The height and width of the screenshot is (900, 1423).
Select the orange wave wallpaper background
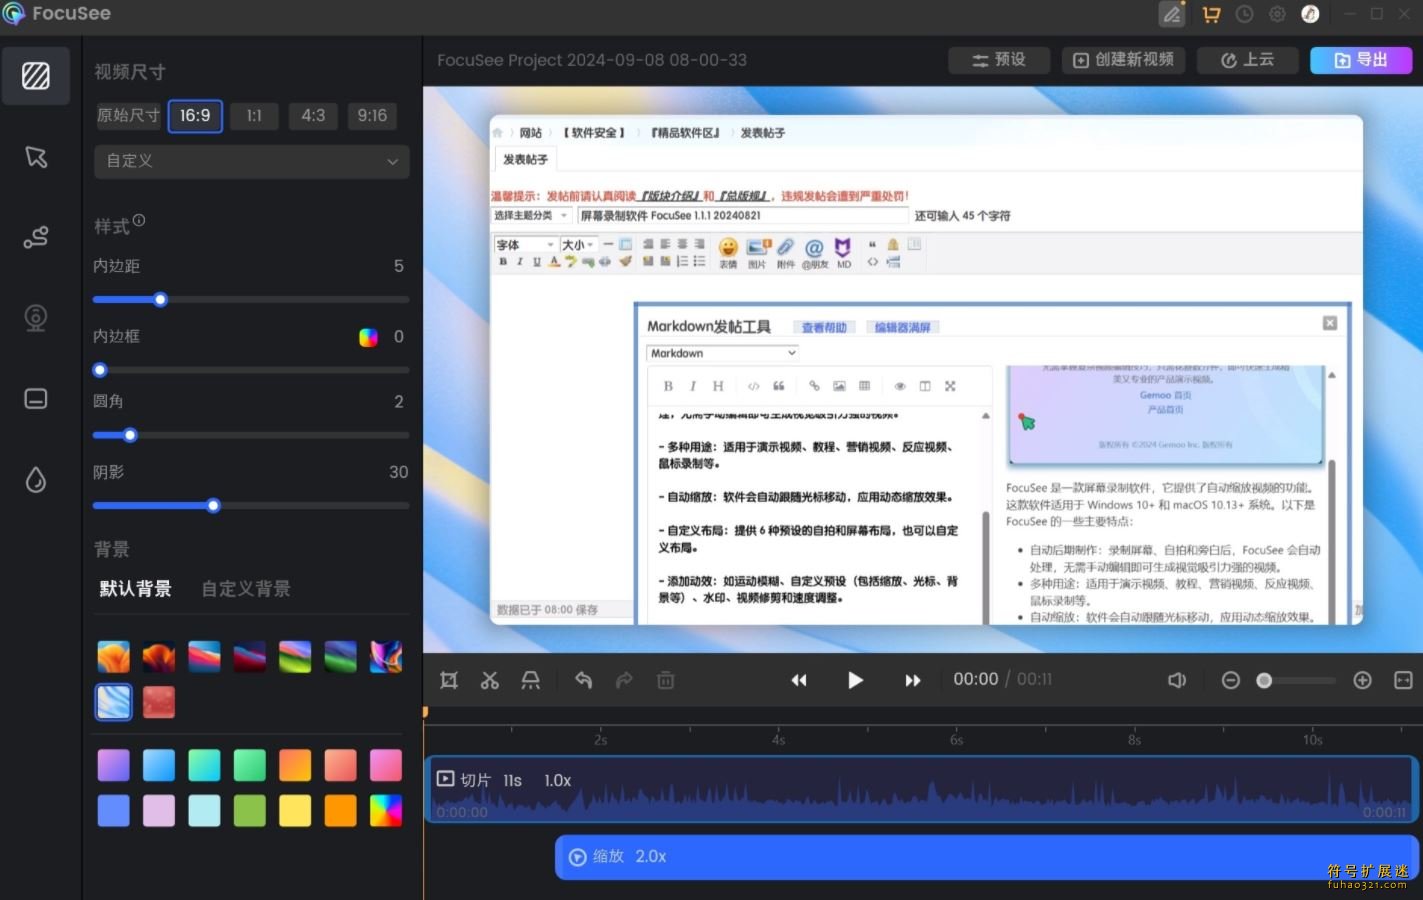pos(113,657)
